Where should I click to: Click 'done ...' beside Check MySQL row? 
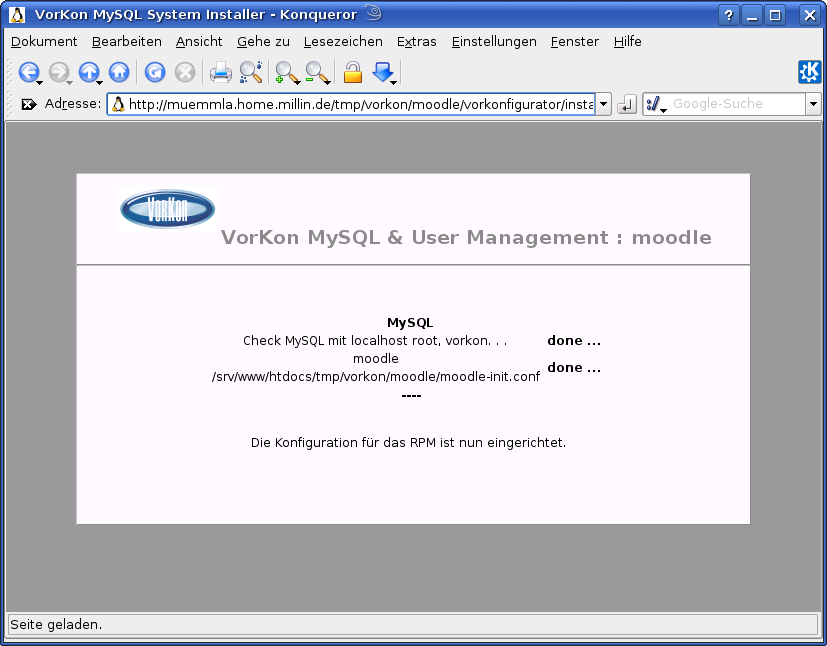coord(574,341)
